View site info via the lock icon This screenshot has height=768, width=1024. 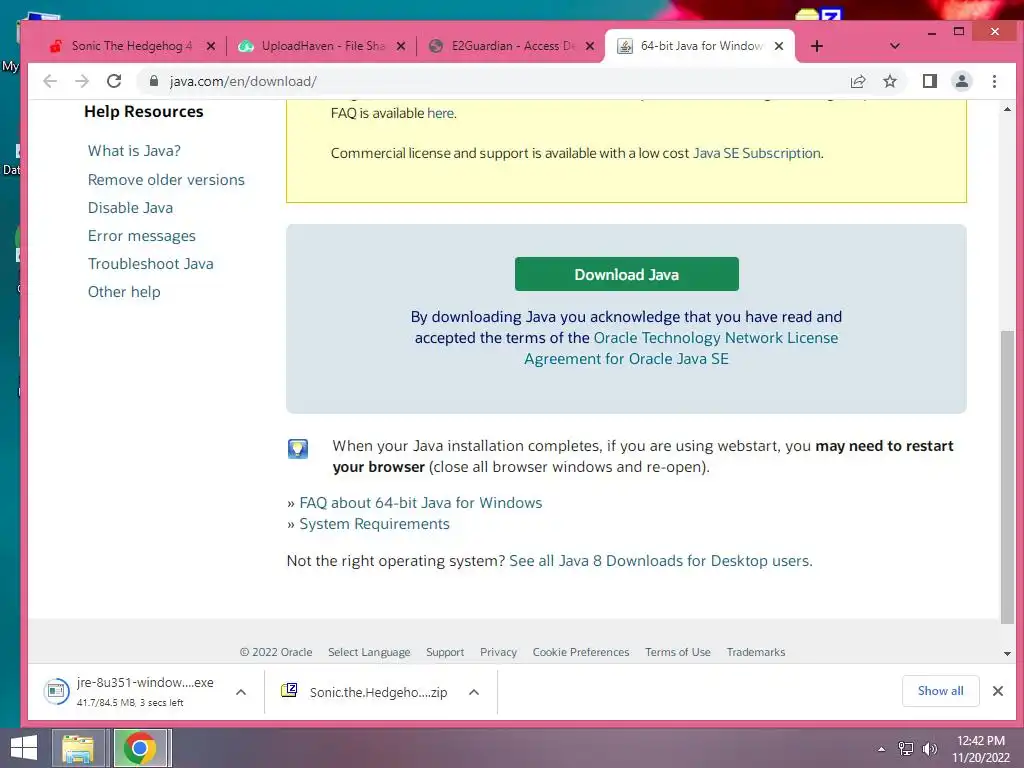click(x=153, y=81)
